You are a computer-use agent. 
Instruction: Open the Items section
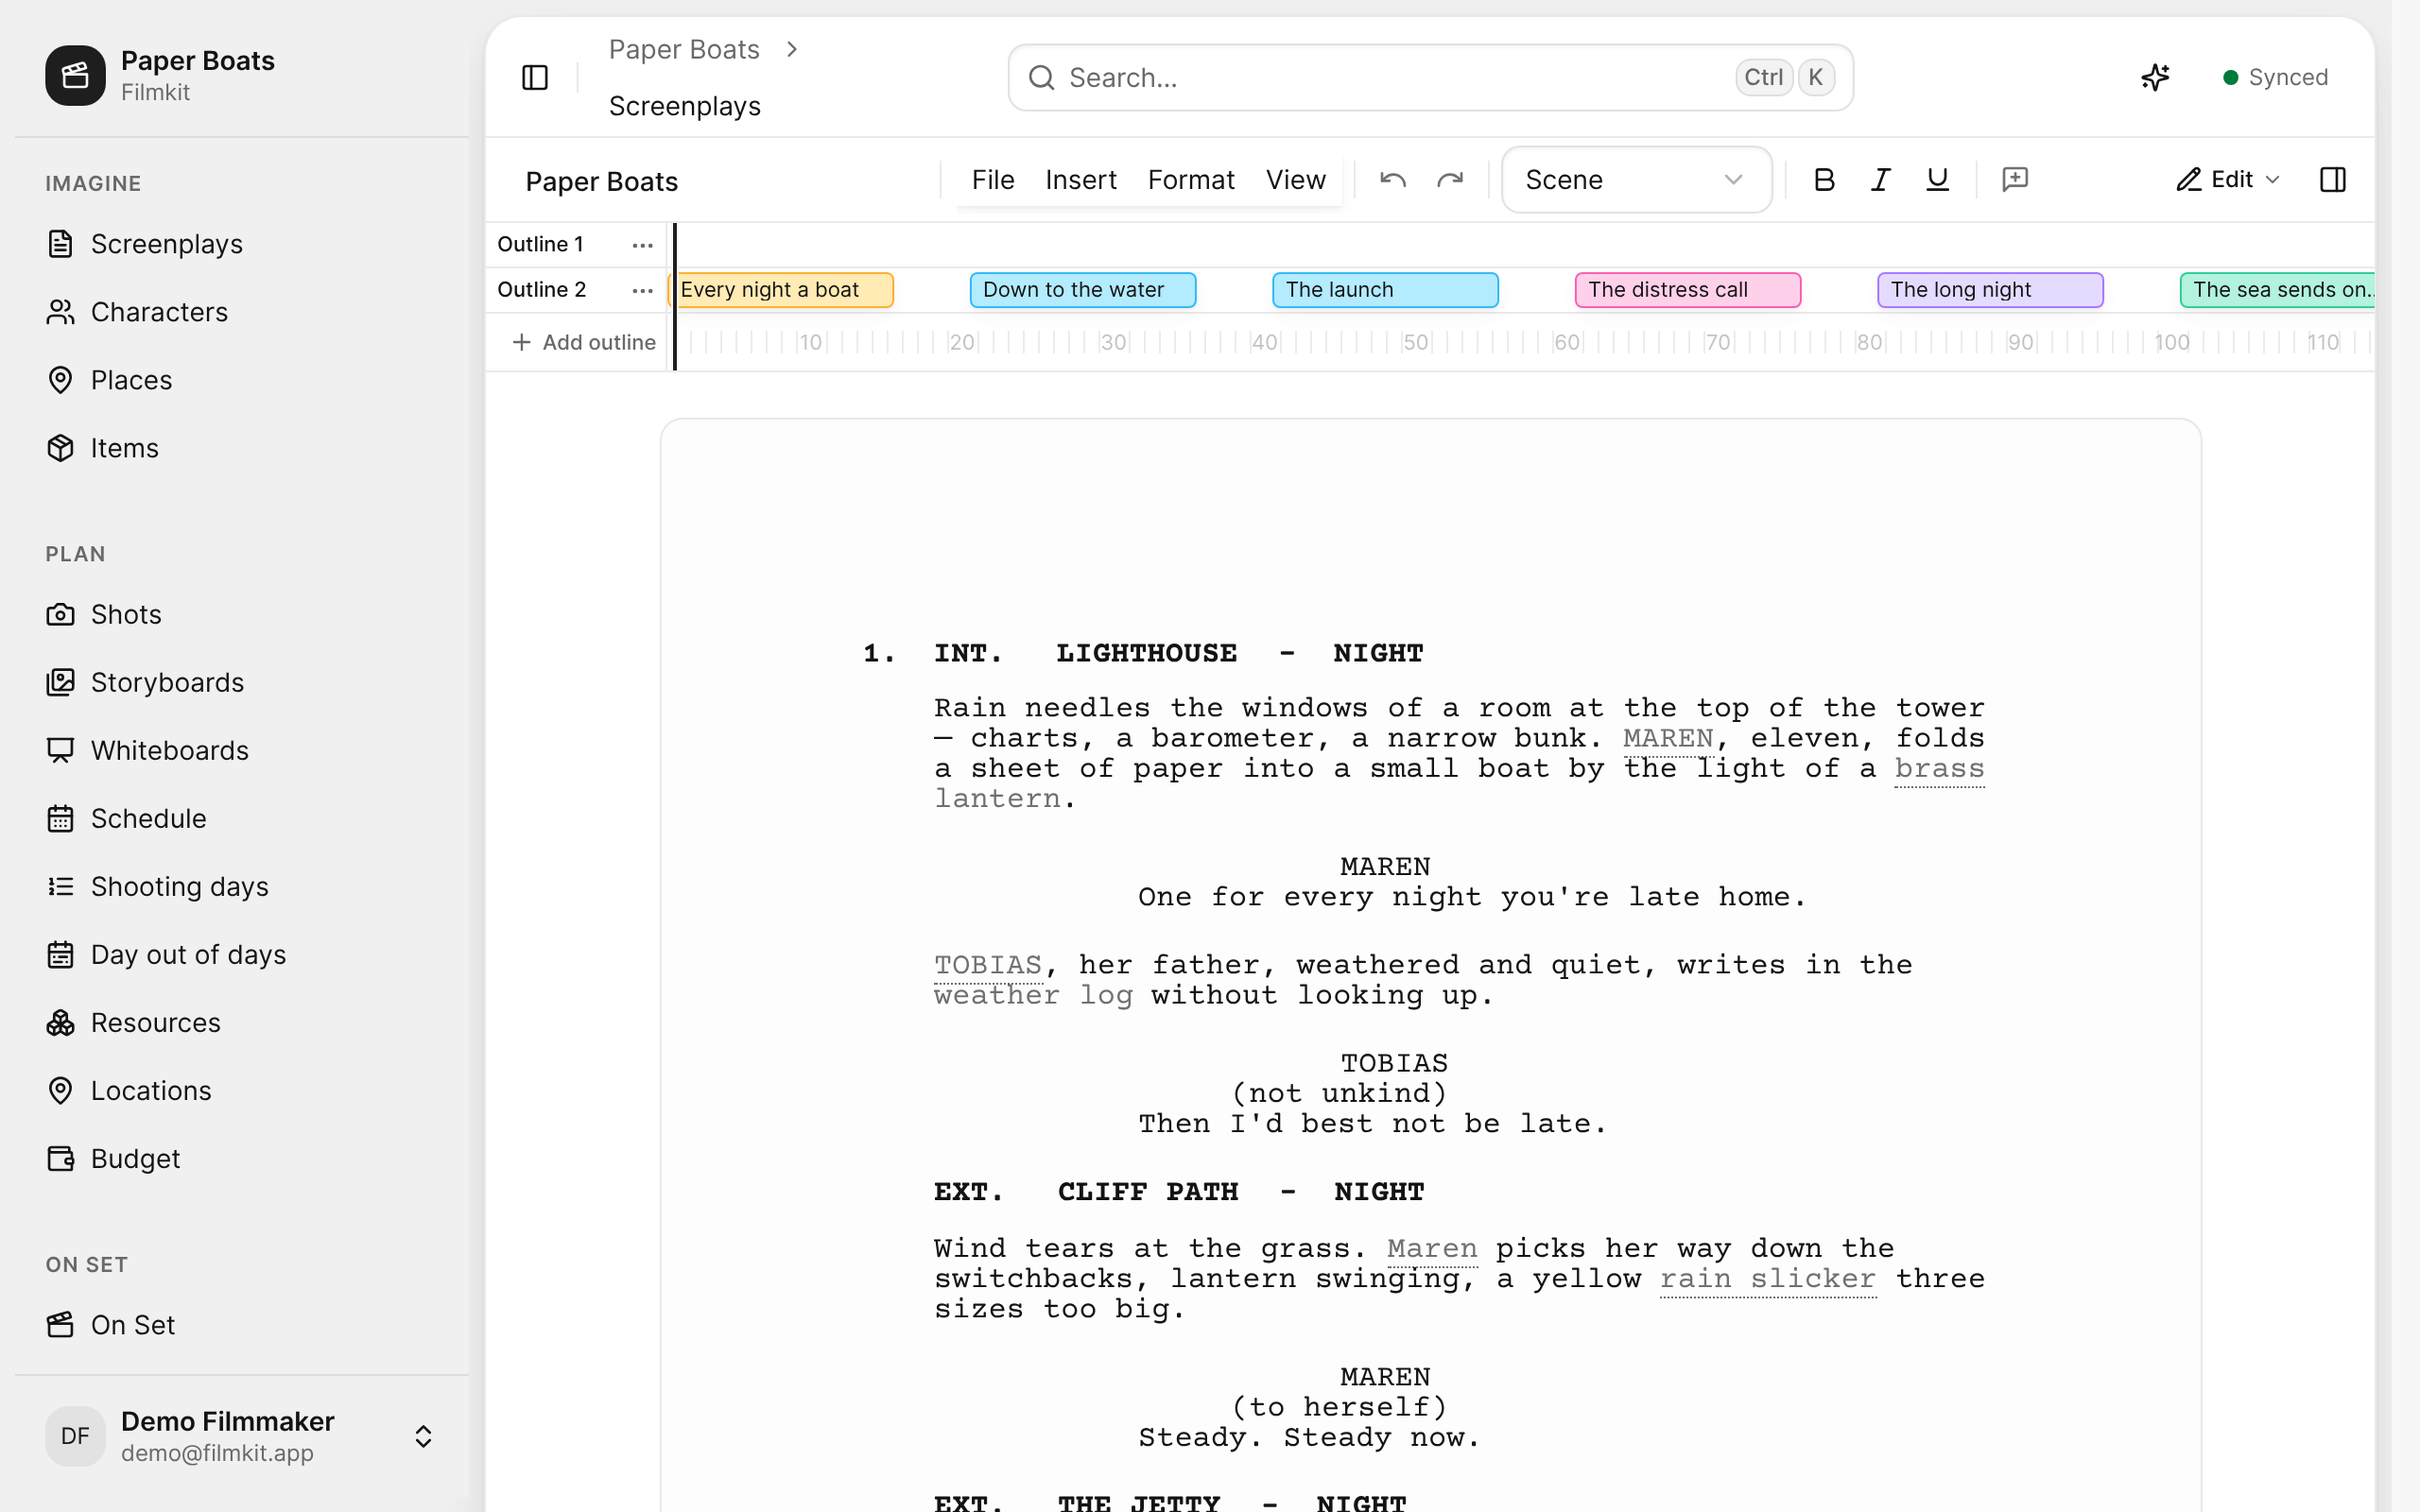(x=242, y=448)
